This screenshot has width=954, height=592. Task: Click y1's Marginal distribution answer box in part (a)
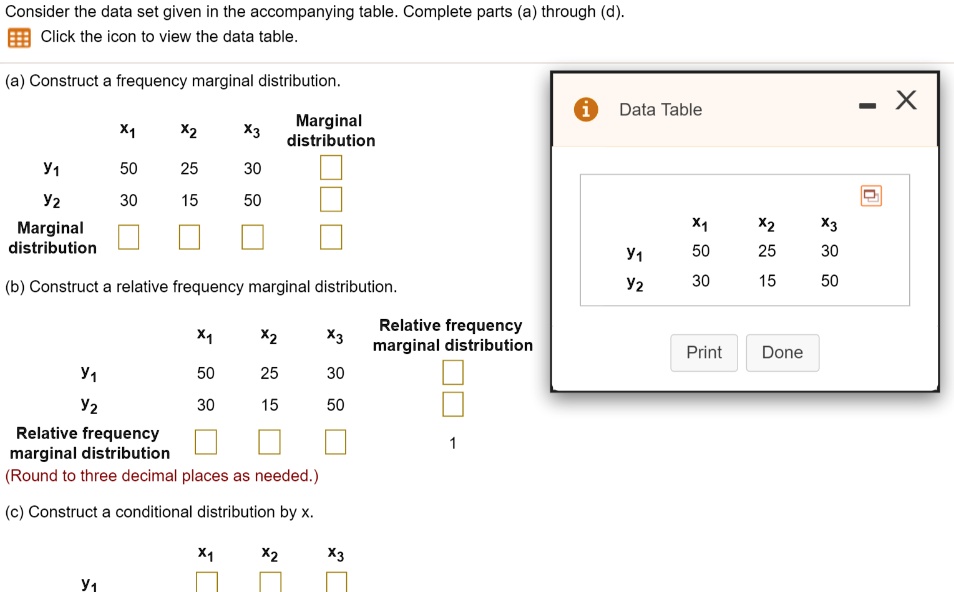pos(330,167)
